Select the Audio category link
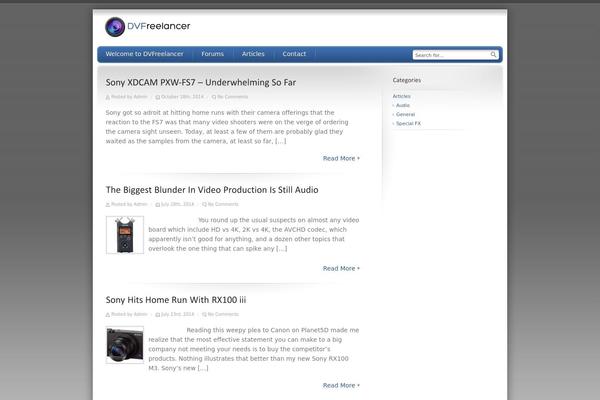Screen dimensions: 600x400 (403, 105)
